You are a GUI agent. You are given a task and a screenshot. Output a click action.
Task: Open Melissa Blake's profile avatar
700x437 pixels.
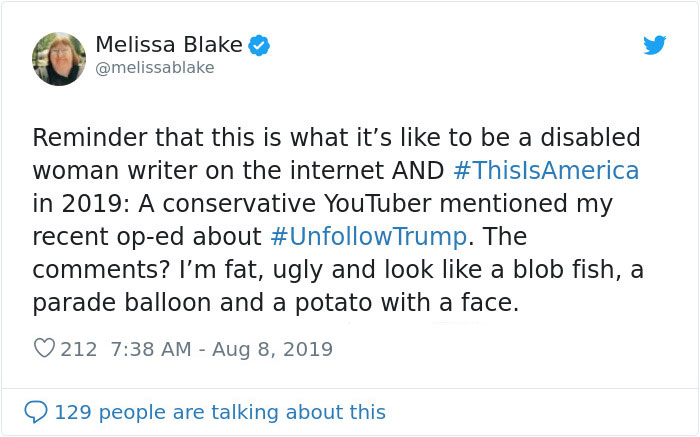(x=59, y=59)
